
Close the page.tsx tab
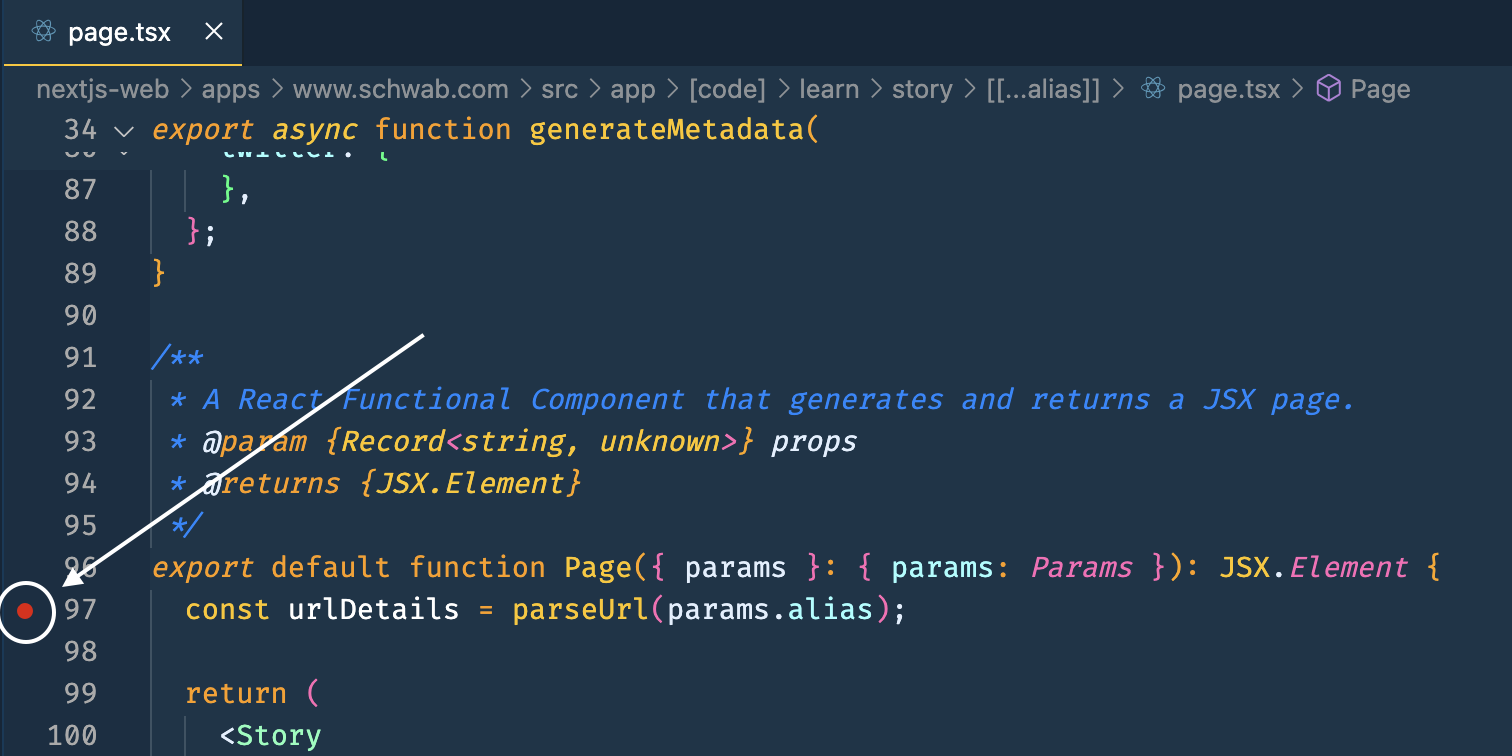213,31
